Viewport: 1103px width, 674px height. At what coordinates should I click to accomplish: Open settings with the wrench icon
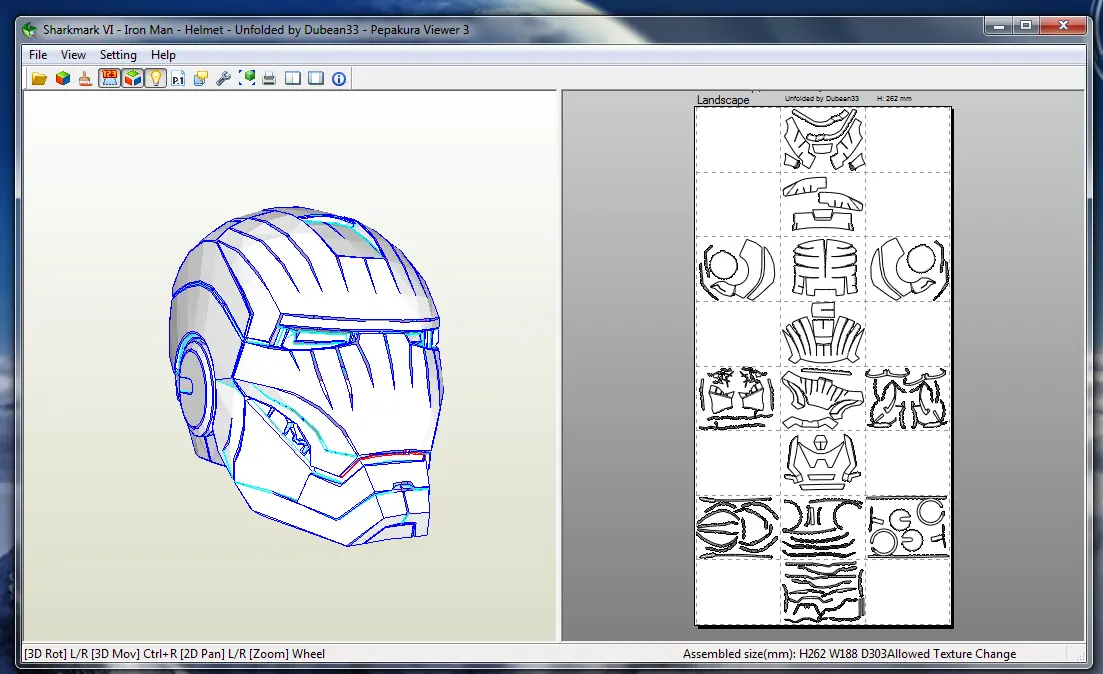pyautogui.click(x=224, y=79)
